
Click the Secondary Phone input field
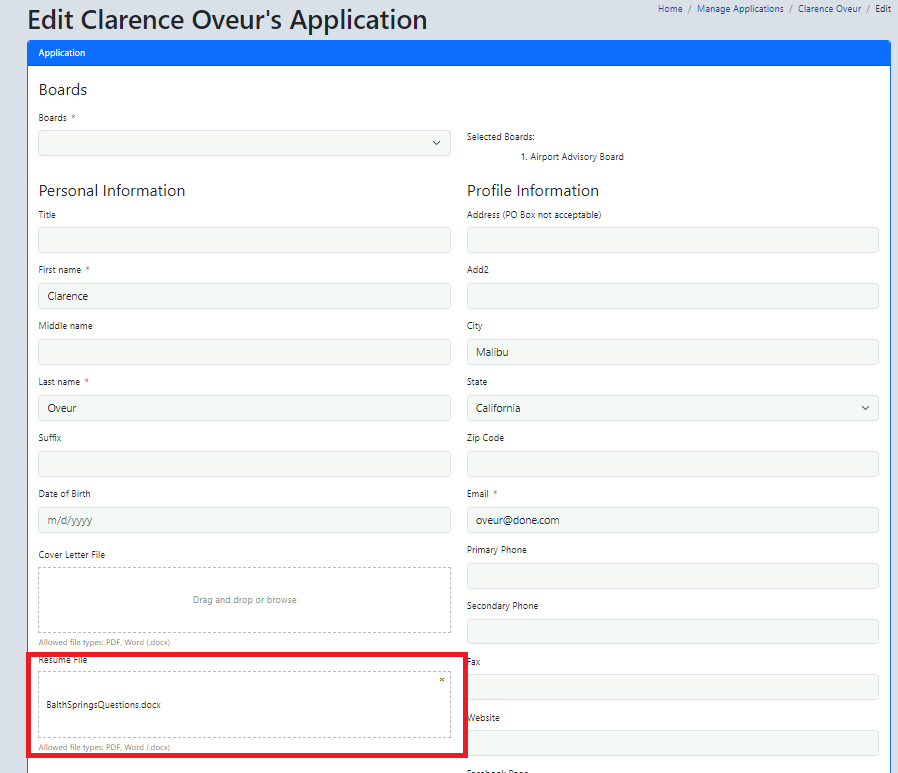pyautogui.click(x=672, y=632)
